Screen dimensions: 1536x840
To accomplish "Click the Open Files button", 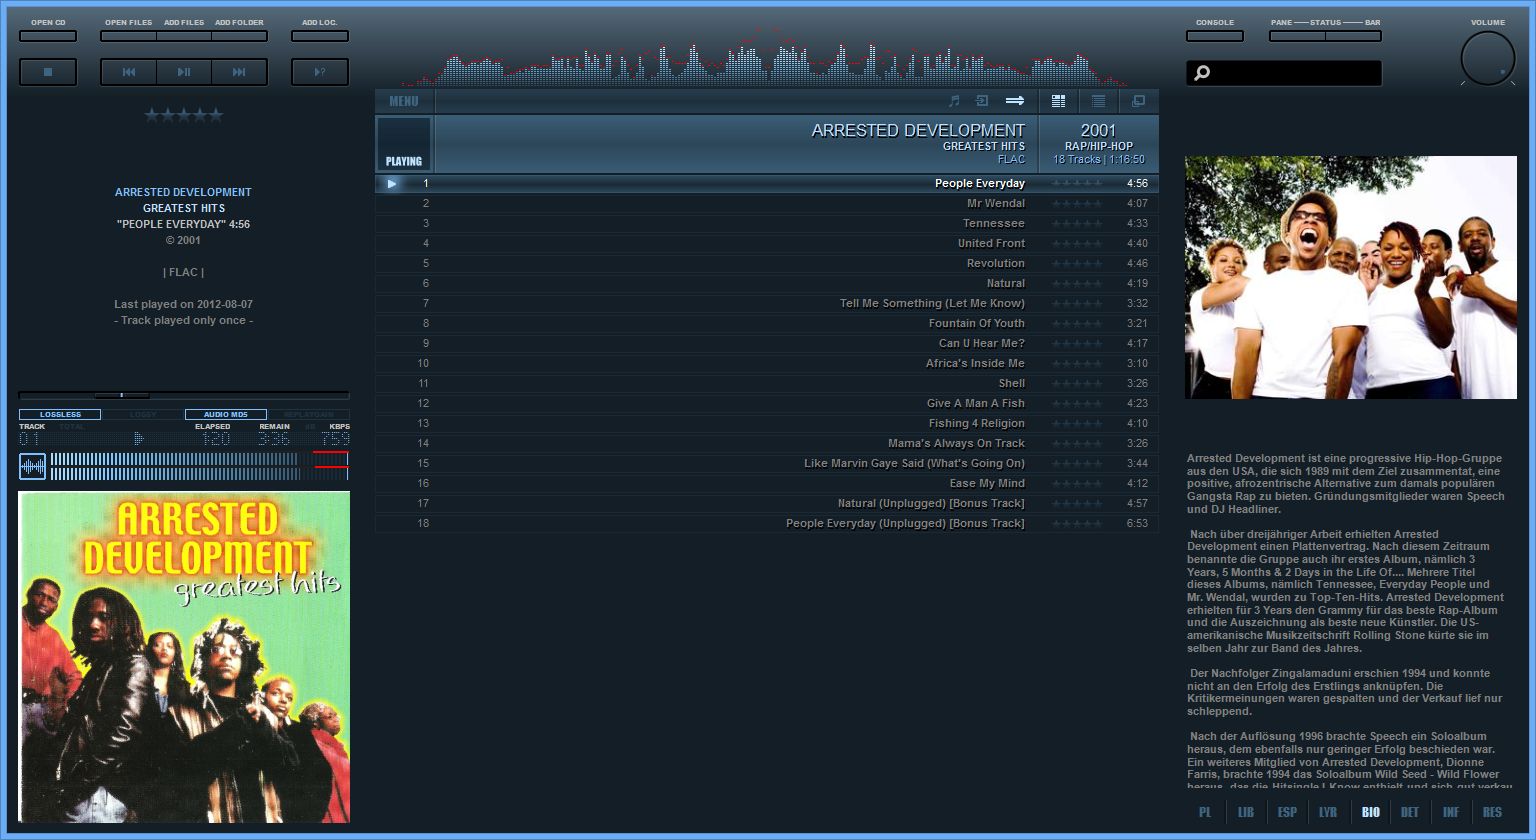I will (128, 36).
